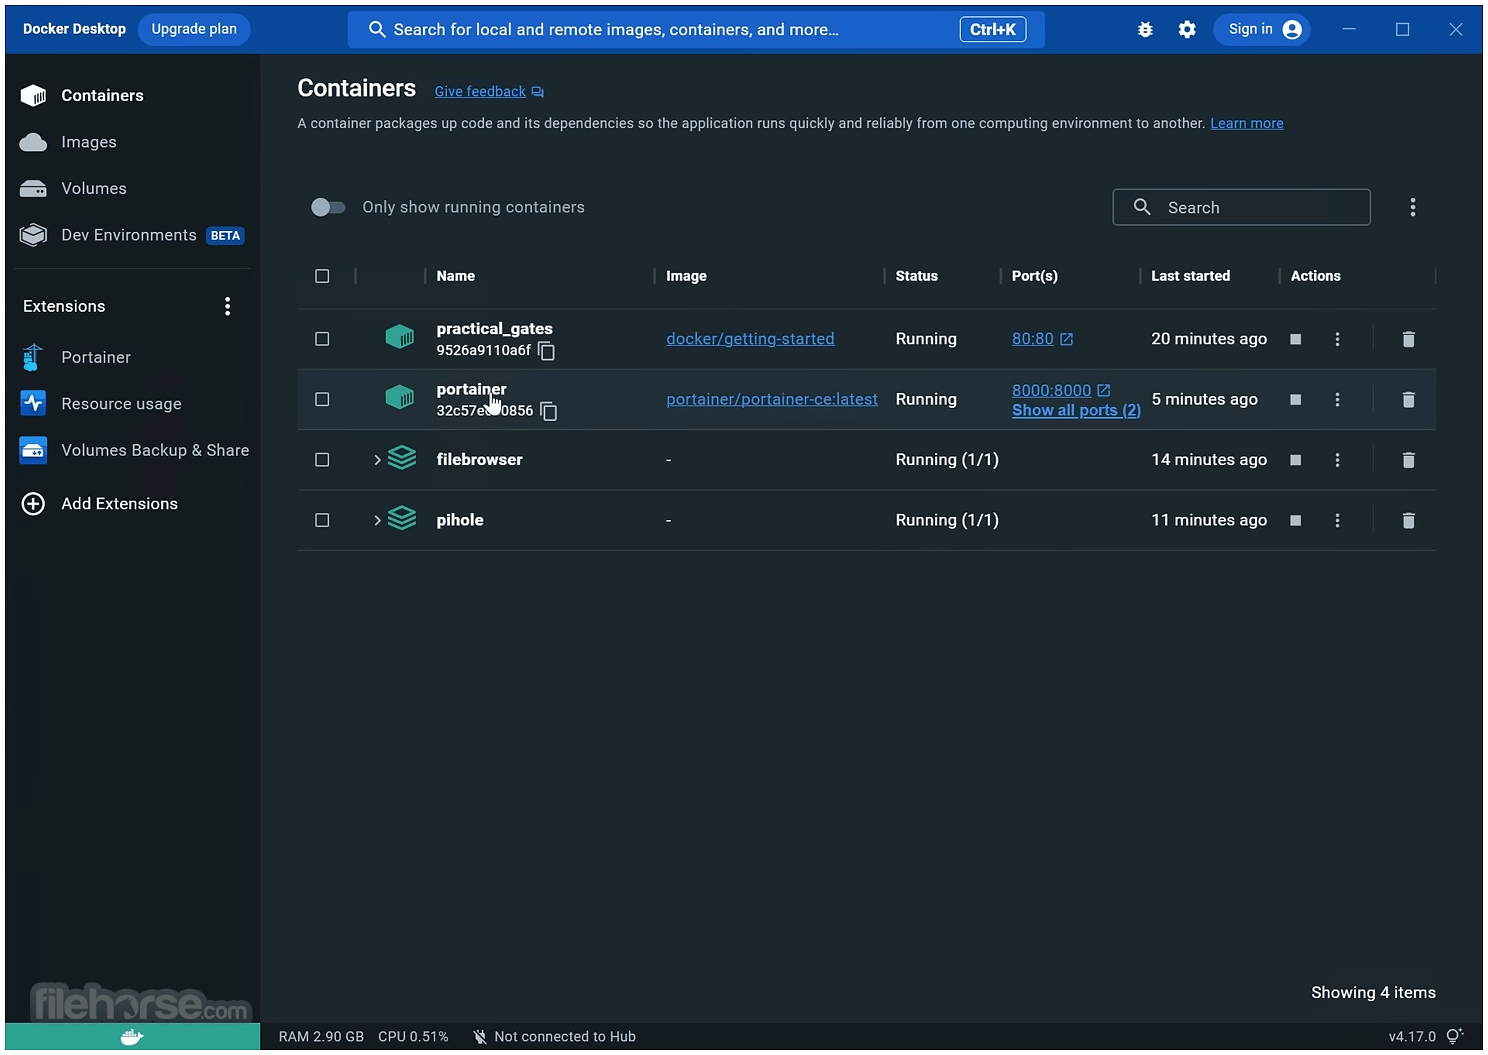This screenshot has height=1055, width=1488.
Task: Focus the containers Search field
Action: point(1241,207)
